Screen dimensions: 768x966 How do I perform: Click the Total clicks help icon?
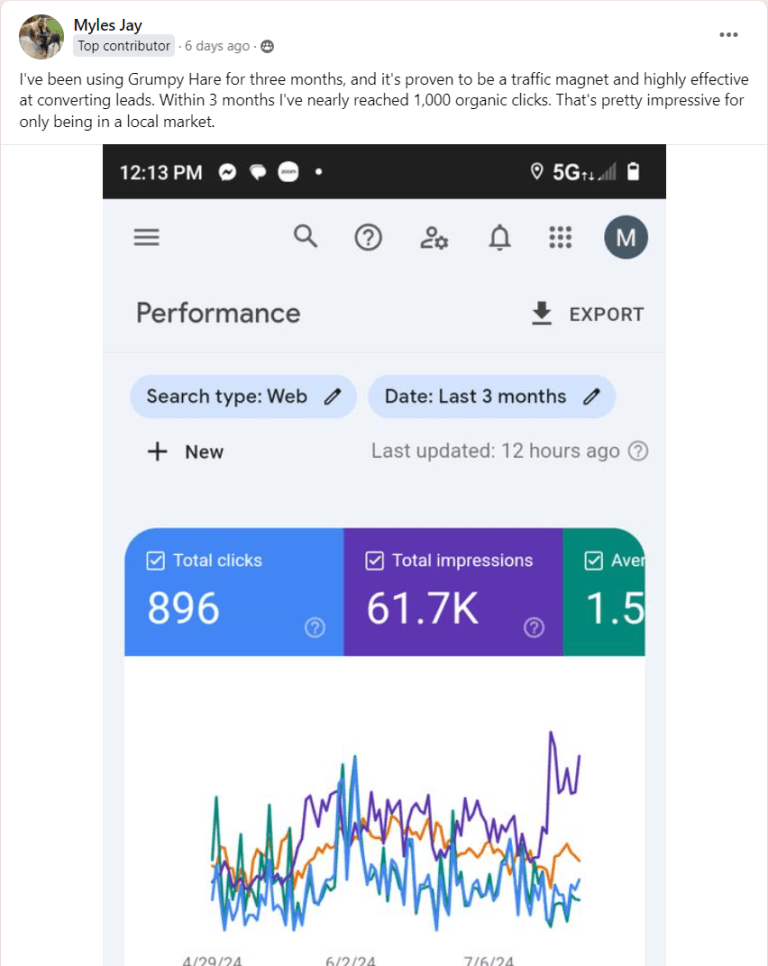pos(315,628)
